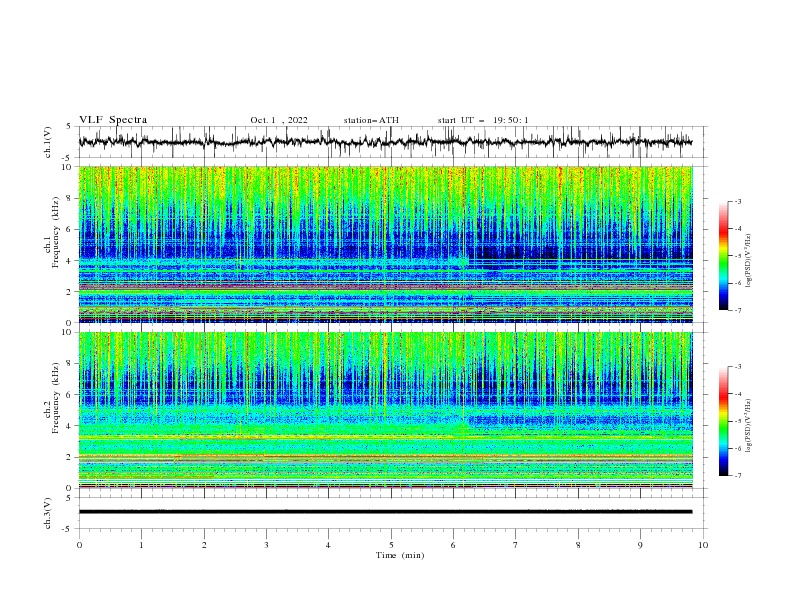792x612 pixels.
Task: Click the time axis tick label "8"
Action: click(578, 545)
